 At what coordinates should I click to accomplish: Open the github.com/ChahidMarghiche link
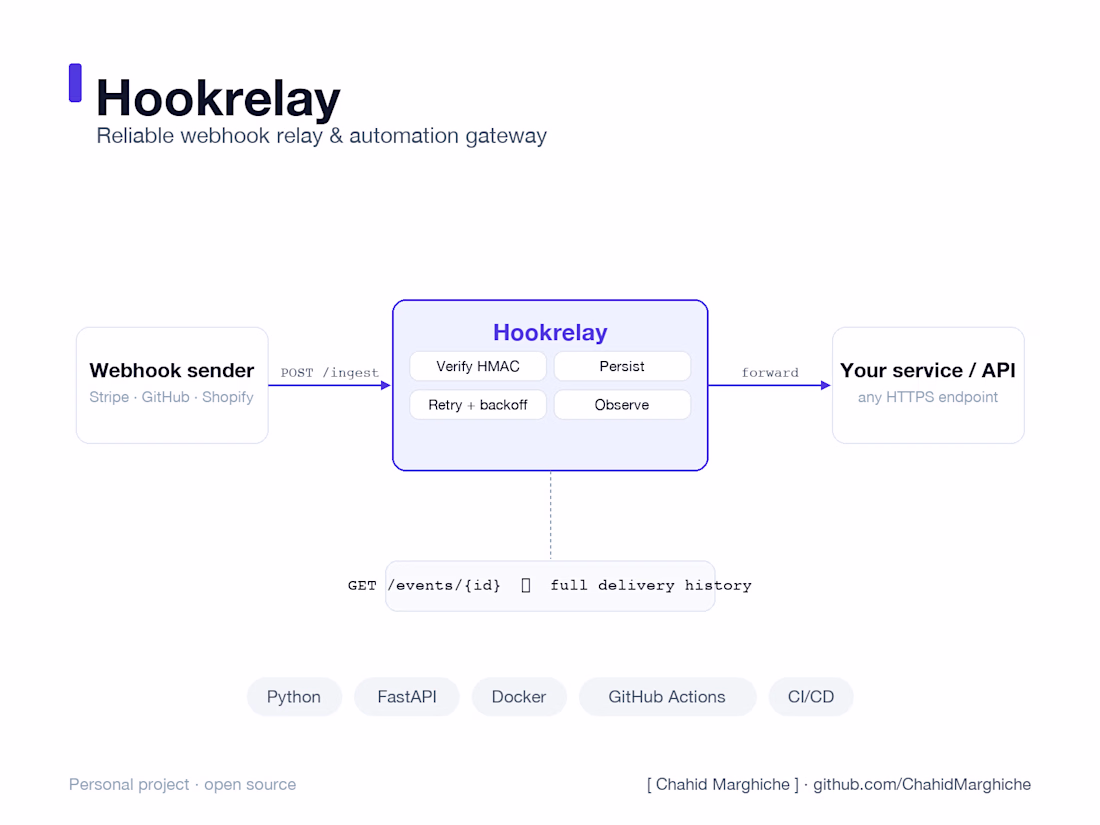[922, 784]
